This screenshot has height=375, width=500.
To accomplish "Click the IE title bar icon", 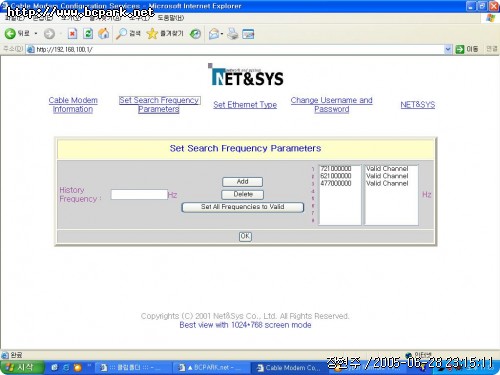I will click(x=5, y=6).
